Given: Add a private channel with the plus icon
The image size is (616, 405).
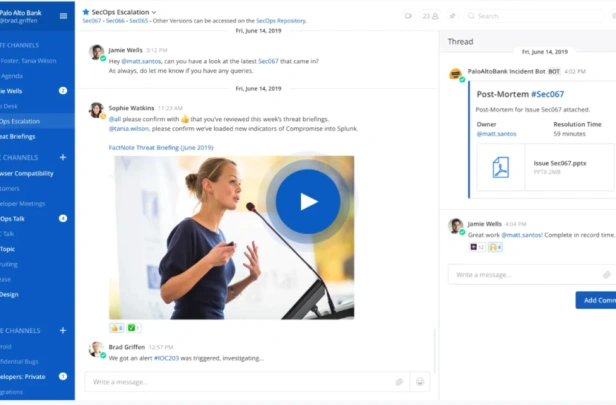Looking at the screenshot, I should tap(63, 331).
